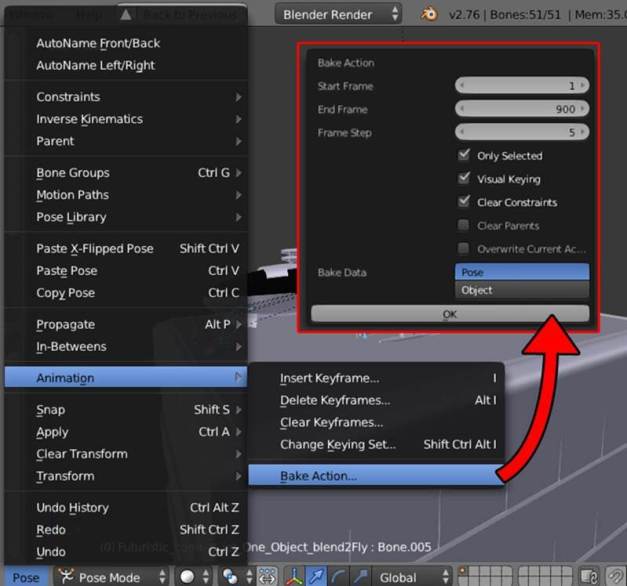This screenshot has height=586, width=627.
Task: Click the Start Frame slider field
Action: (522, 85)
